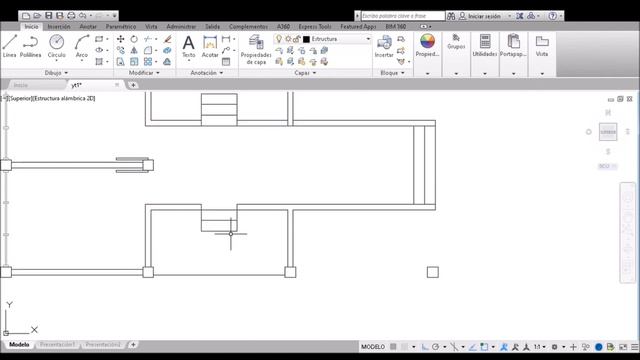The height and width of the screenshot is (360, 640).
Task: Toggle layer lock padlock icon
Action: (296, 39)
